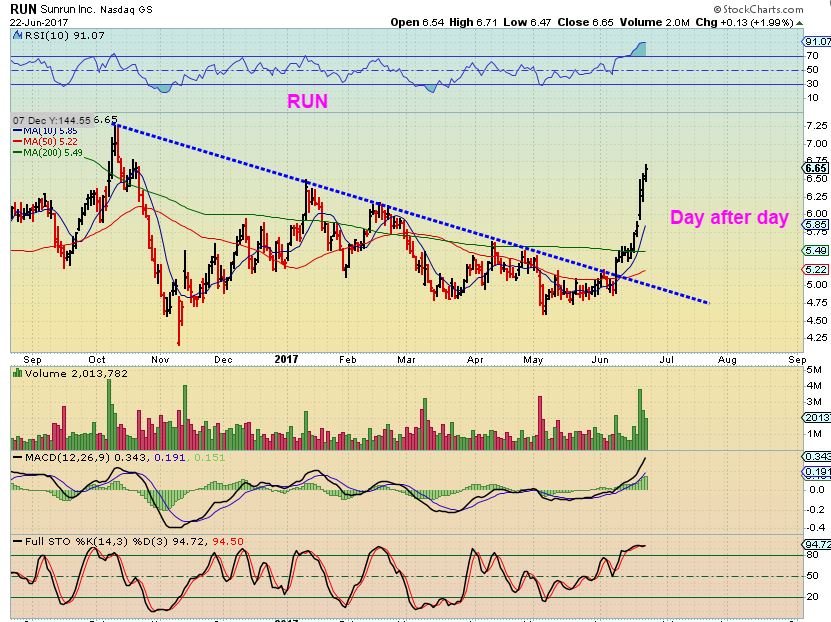The height and width of the screenshot is (622, 831).
Task: Click the green 0.151 MACD histogram value
Action: [209, 457]
